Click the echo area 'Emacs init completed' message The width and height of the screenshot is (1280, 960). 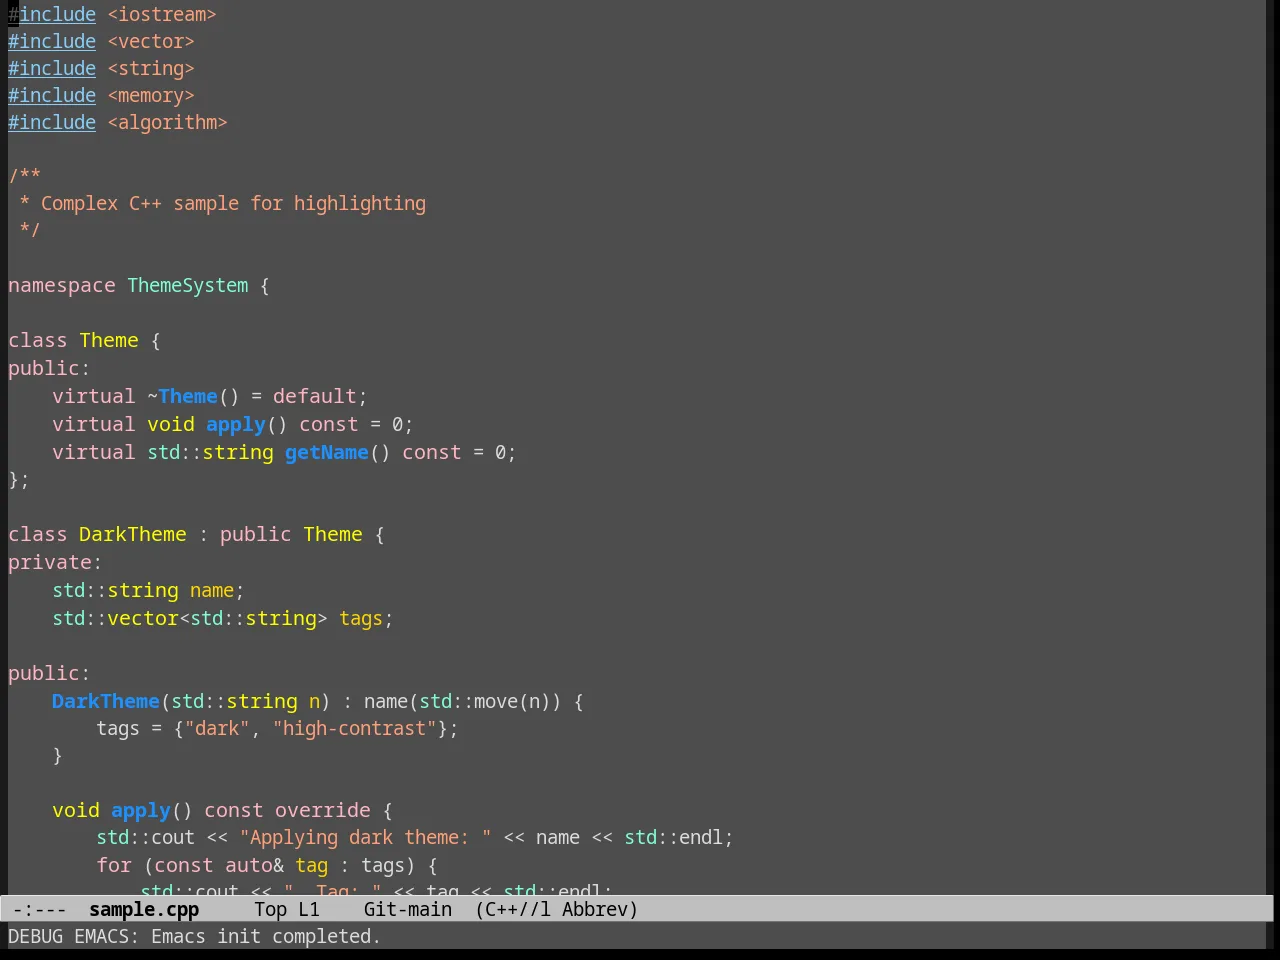194,937
